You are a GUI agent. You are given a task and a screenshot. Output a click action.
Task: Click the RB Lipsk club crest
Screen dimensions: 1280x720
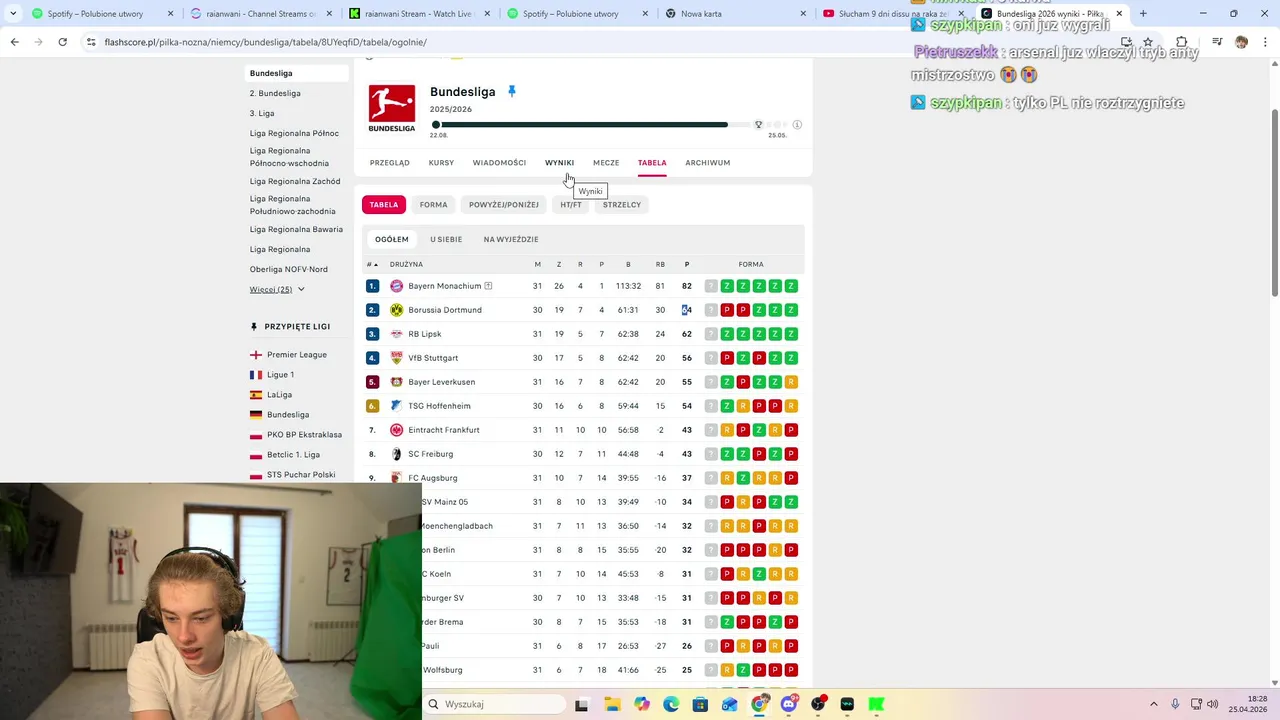tap(397, 334)
